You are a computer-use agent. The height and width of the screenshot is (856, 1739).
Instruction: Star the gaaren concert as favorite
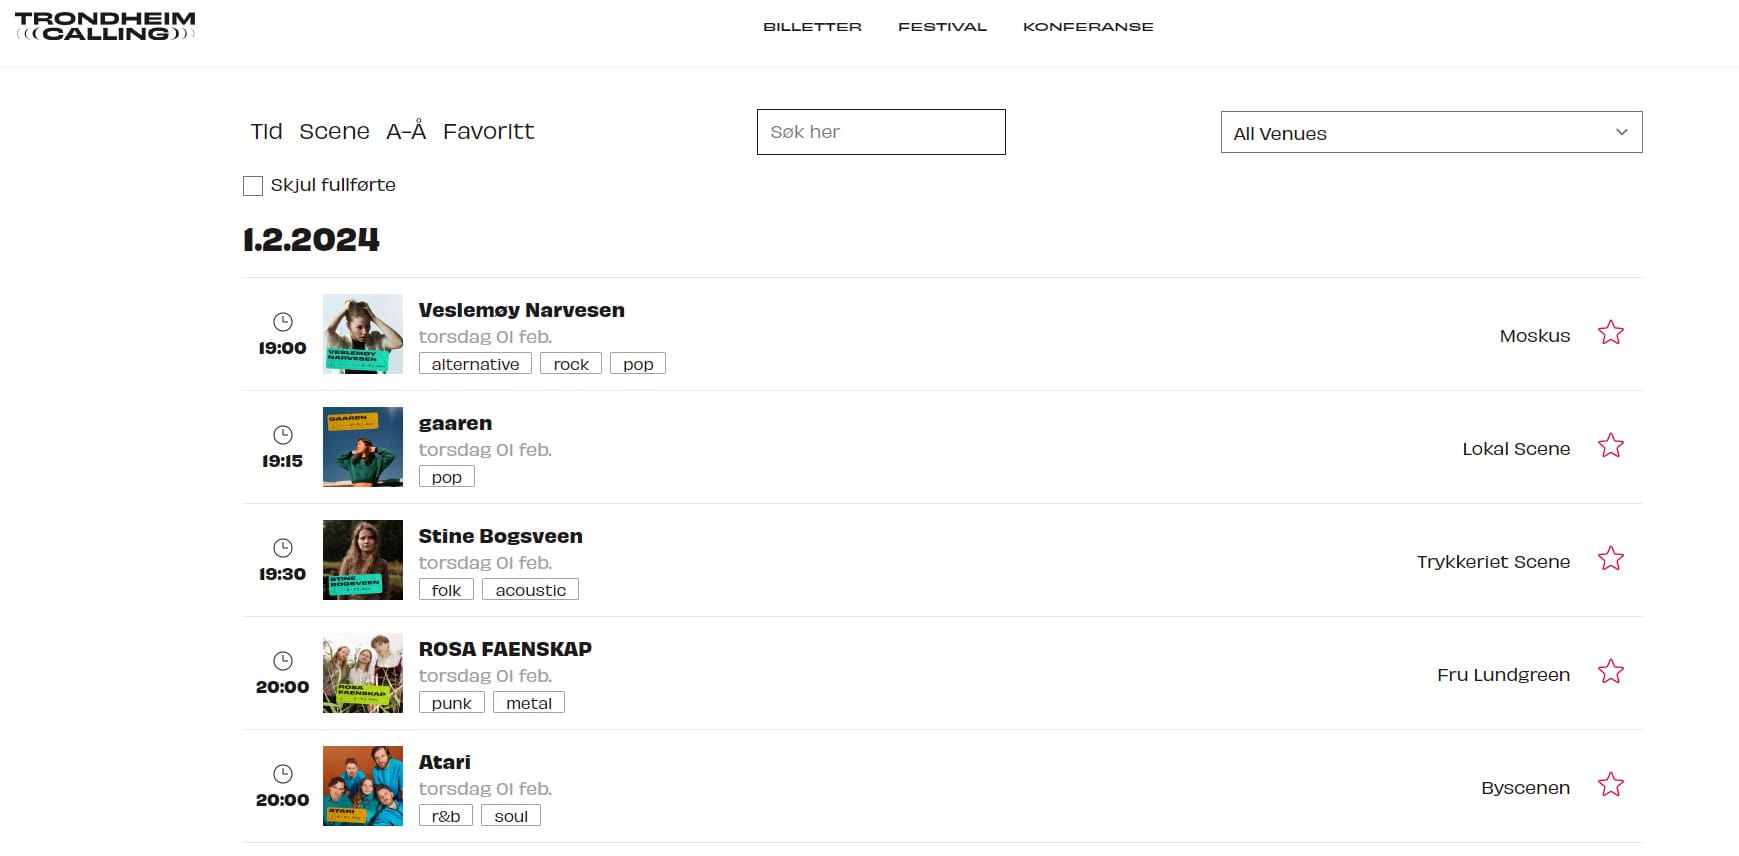[x=1610, y=446]
